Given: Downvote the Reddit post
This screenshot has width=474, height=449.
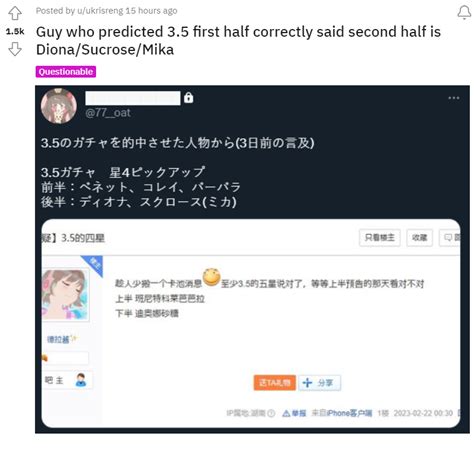Looking at the screenshot, I should 15,49.
